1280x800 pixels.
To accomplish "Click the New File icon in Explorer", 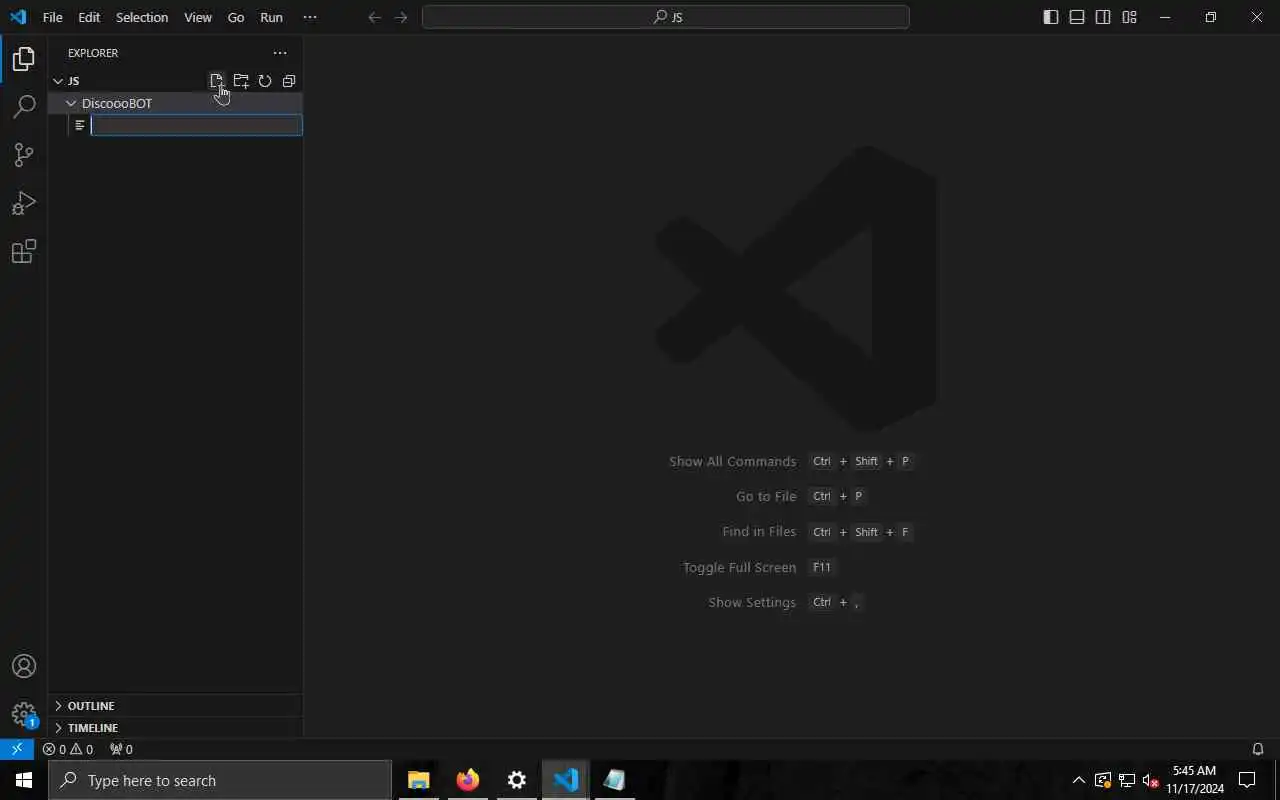I will coord(217,81).
